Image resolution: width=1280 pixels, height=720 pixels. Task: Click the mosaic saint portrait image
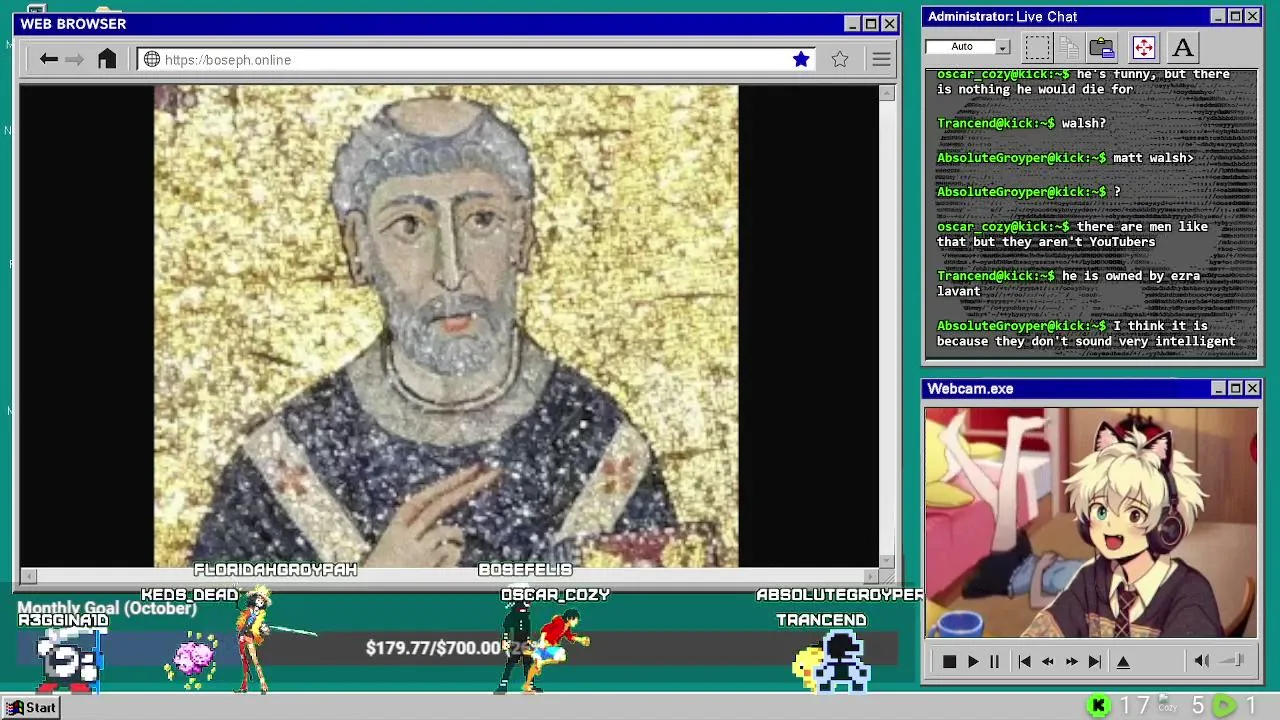(x=446, y=326)
